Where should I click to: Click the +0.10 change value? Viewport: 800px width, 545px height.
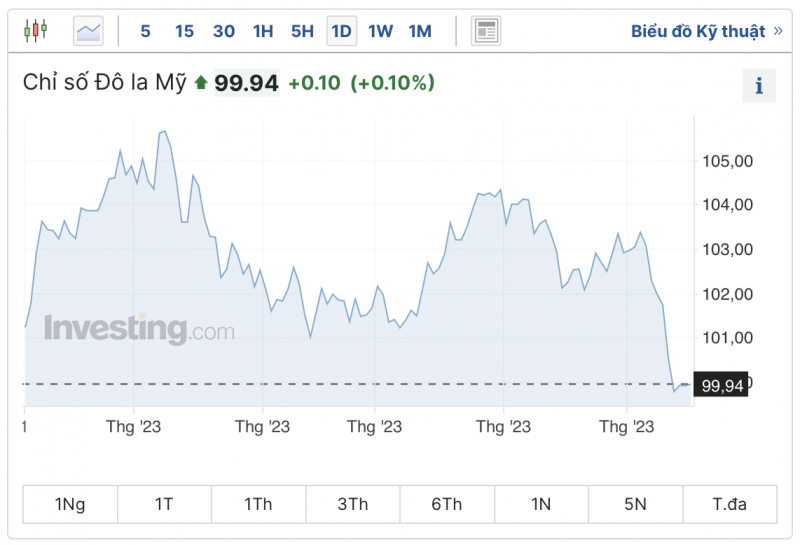314,83
